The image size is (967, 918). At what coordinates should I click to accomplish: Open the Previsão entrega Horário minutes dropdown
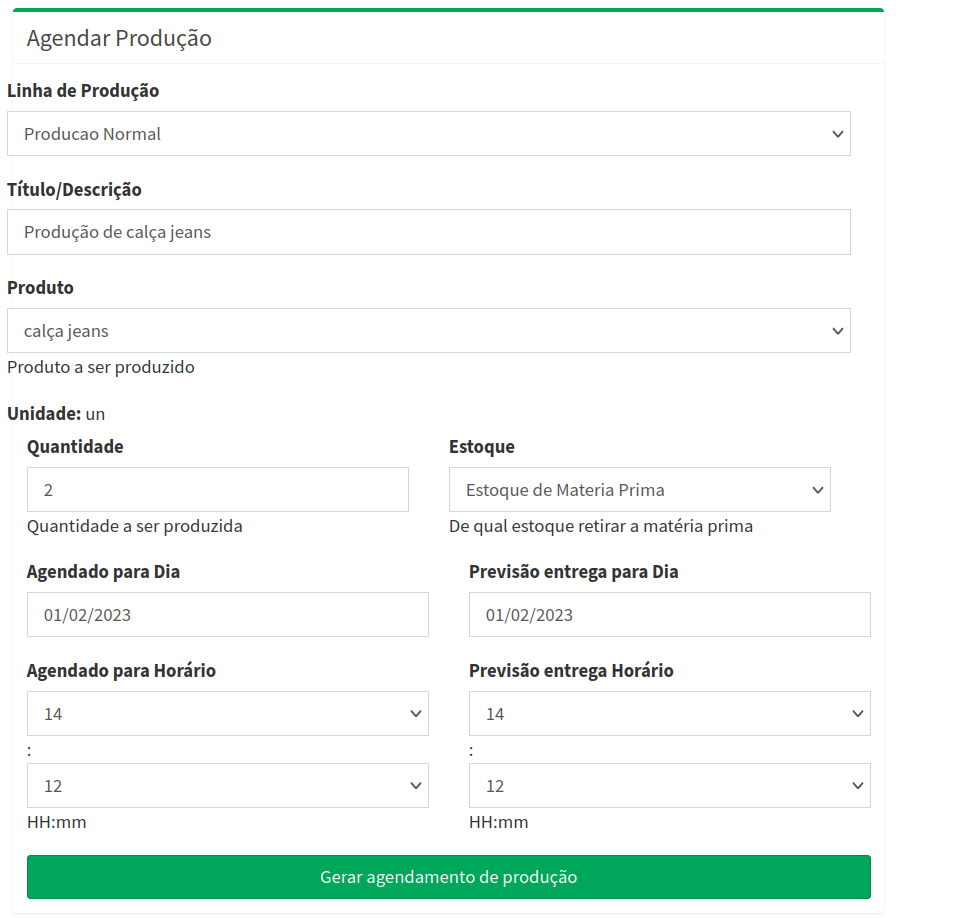click(669, 786)
